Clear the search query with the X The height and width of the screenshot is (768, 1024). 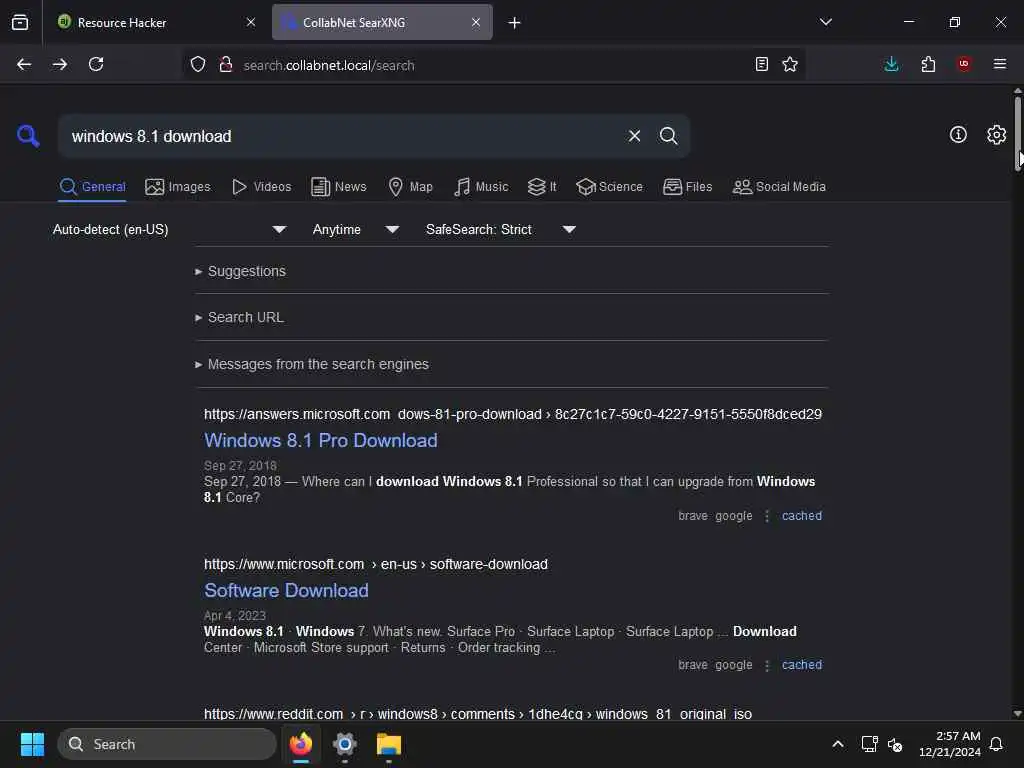coord(634,136)
